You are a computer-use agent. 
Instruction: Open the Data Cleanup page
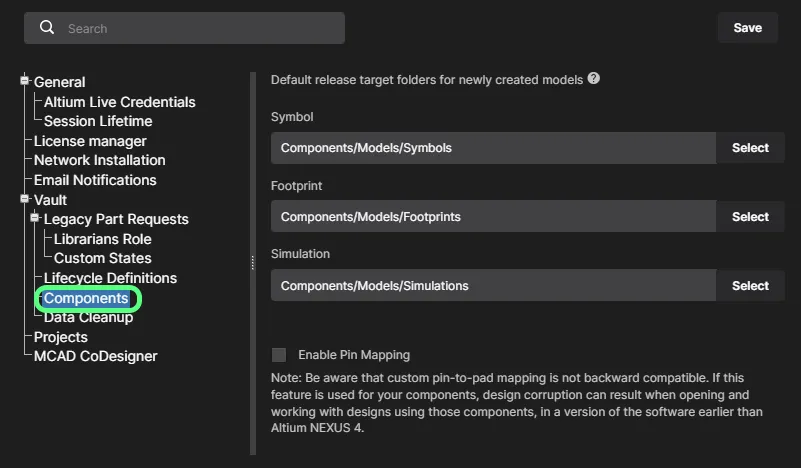(x=88, y=317)
